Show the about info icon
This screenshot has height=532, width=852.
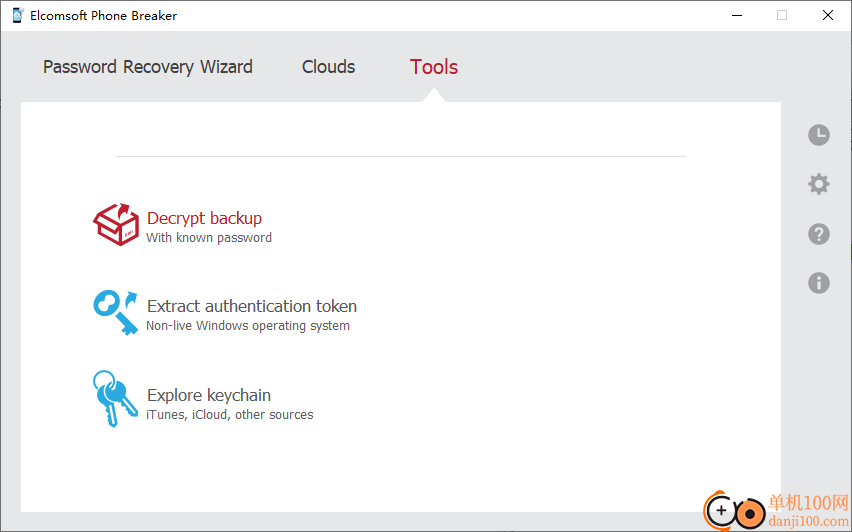[x=818, y=283]
